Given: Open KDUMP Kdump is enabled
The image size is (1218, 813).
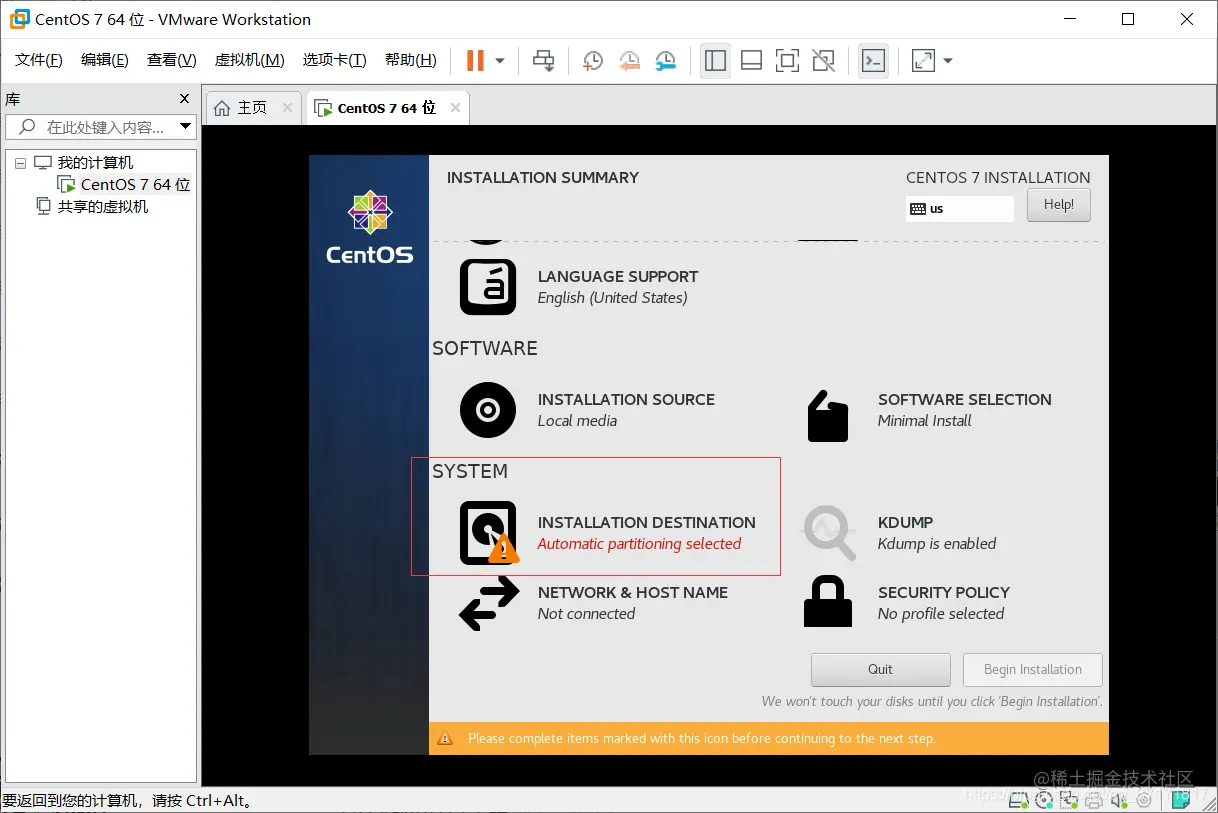Looking at the screenshot, I should [937, 533].
